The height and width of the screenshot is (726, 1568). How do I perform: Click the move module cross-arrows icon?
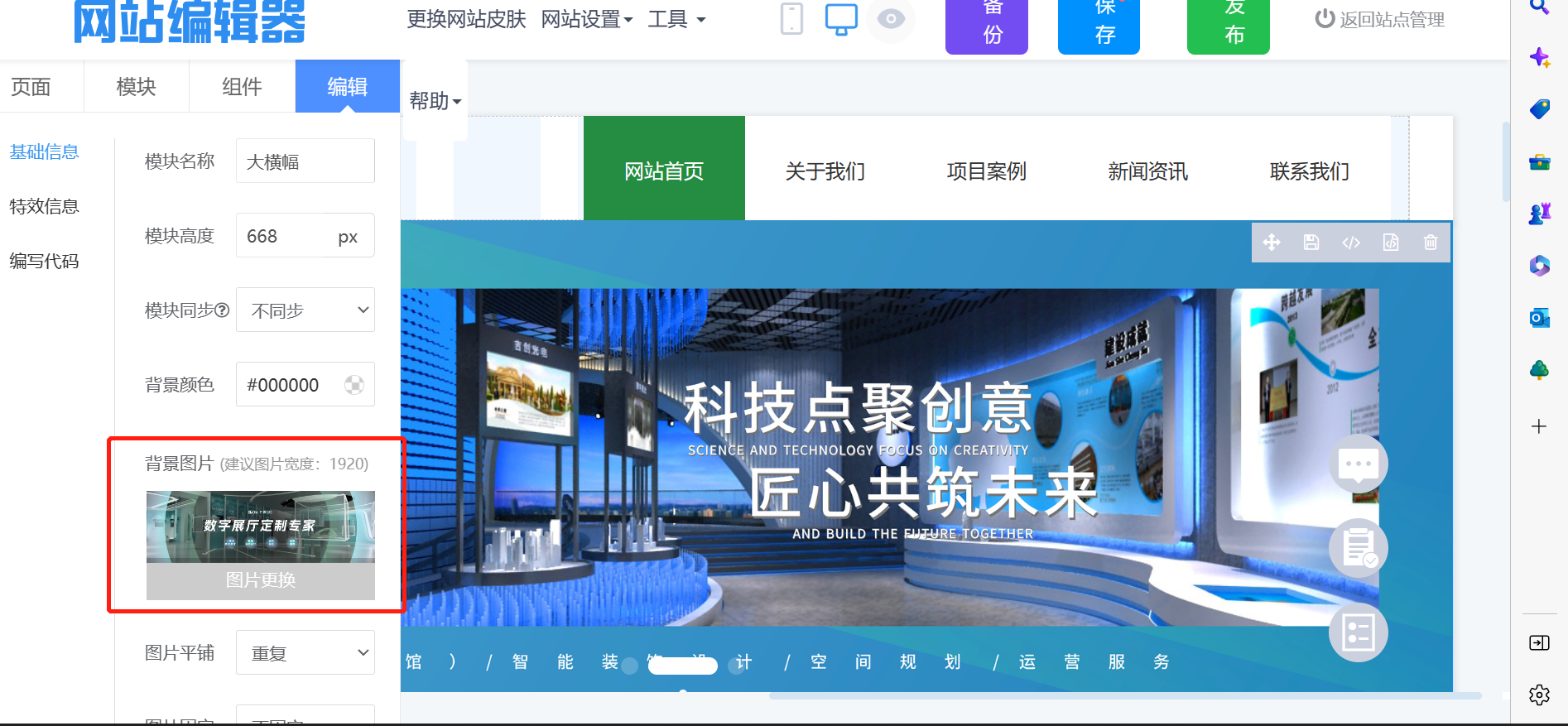click(1272, 242)
